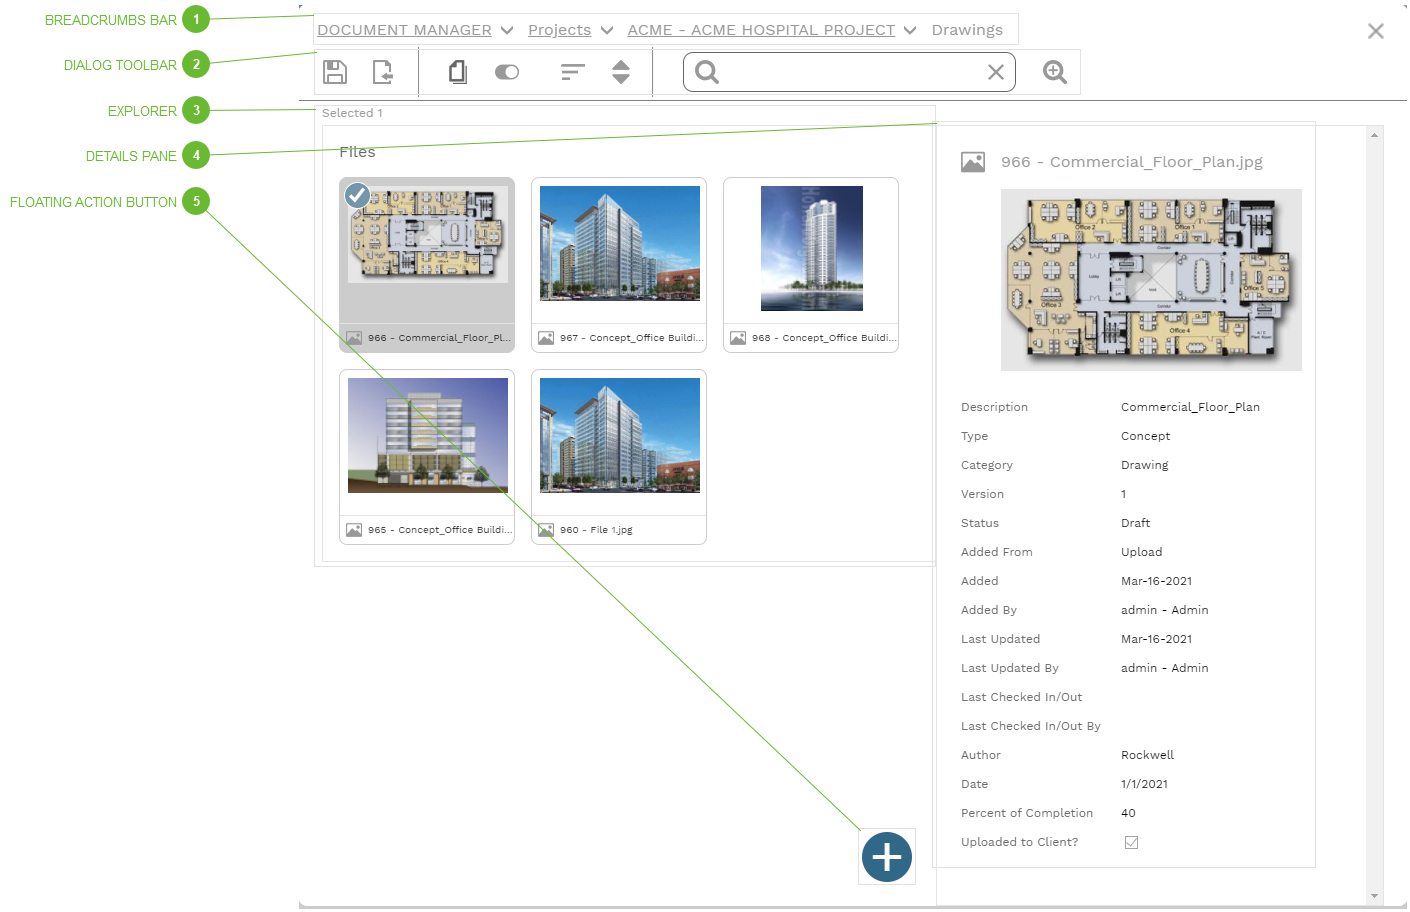Select the 960 File 1.jpg thumbnail

coord(619,436)
